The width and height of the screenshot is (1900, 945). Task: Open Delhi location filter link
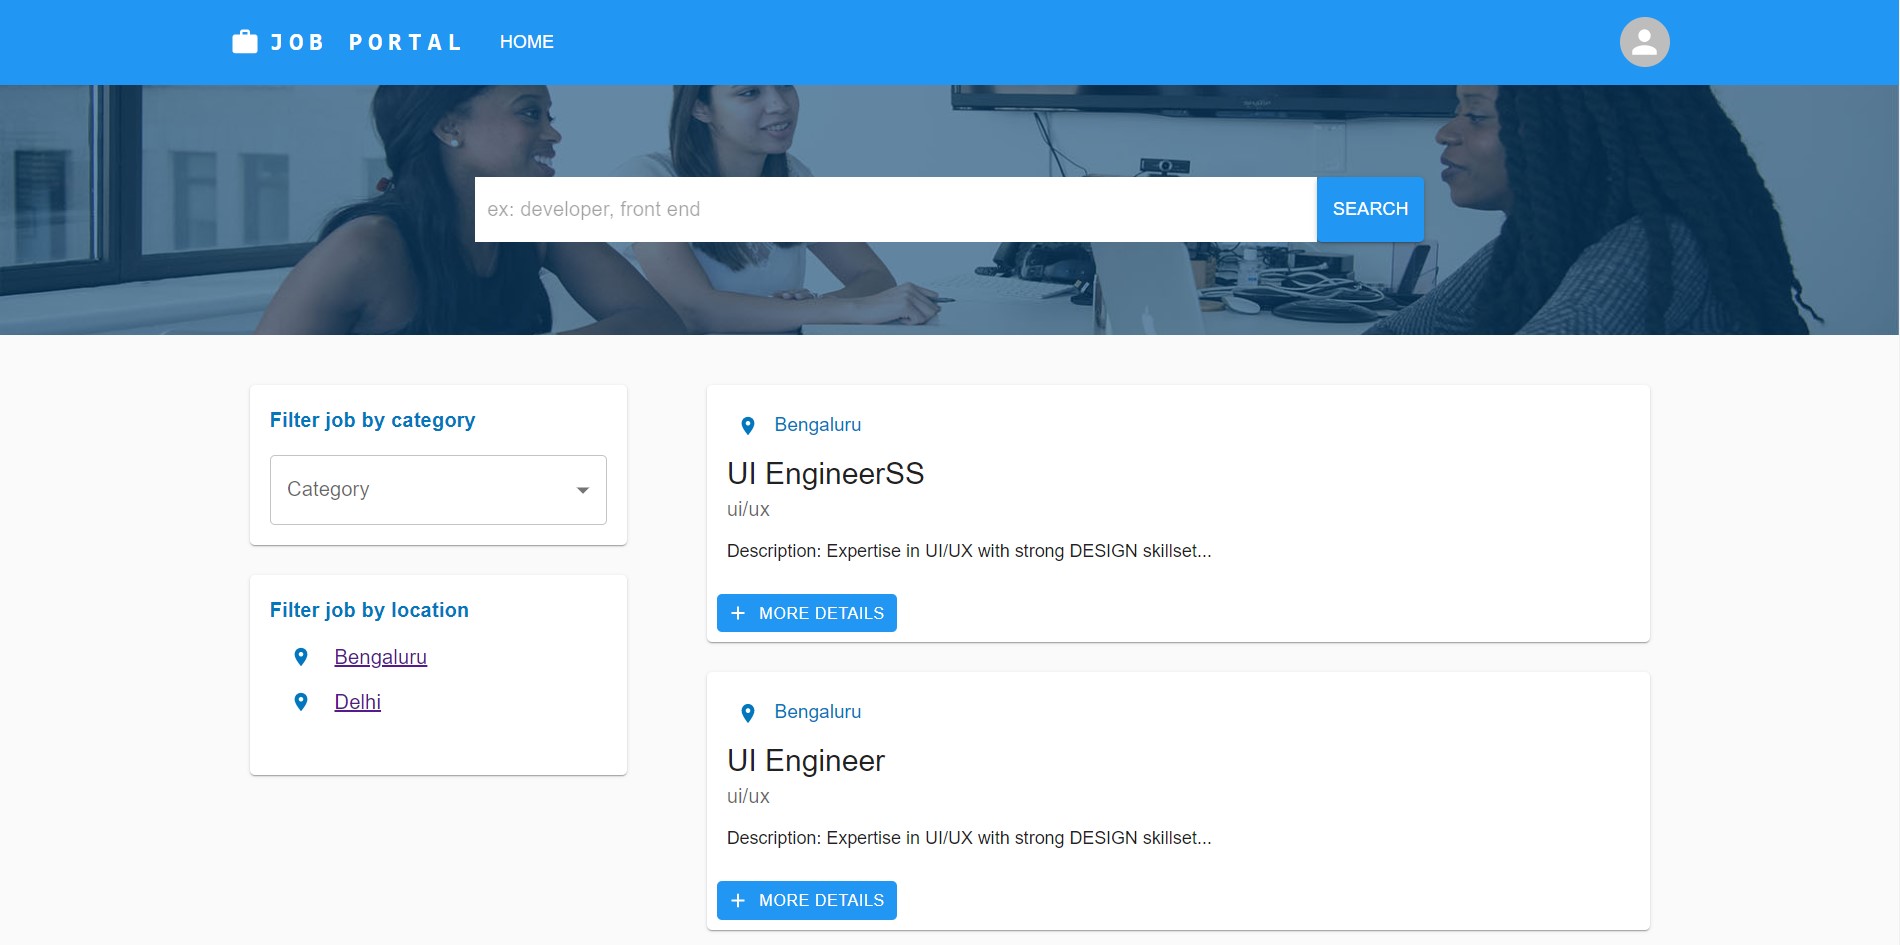pyautogui.click(x=357, y=701)
